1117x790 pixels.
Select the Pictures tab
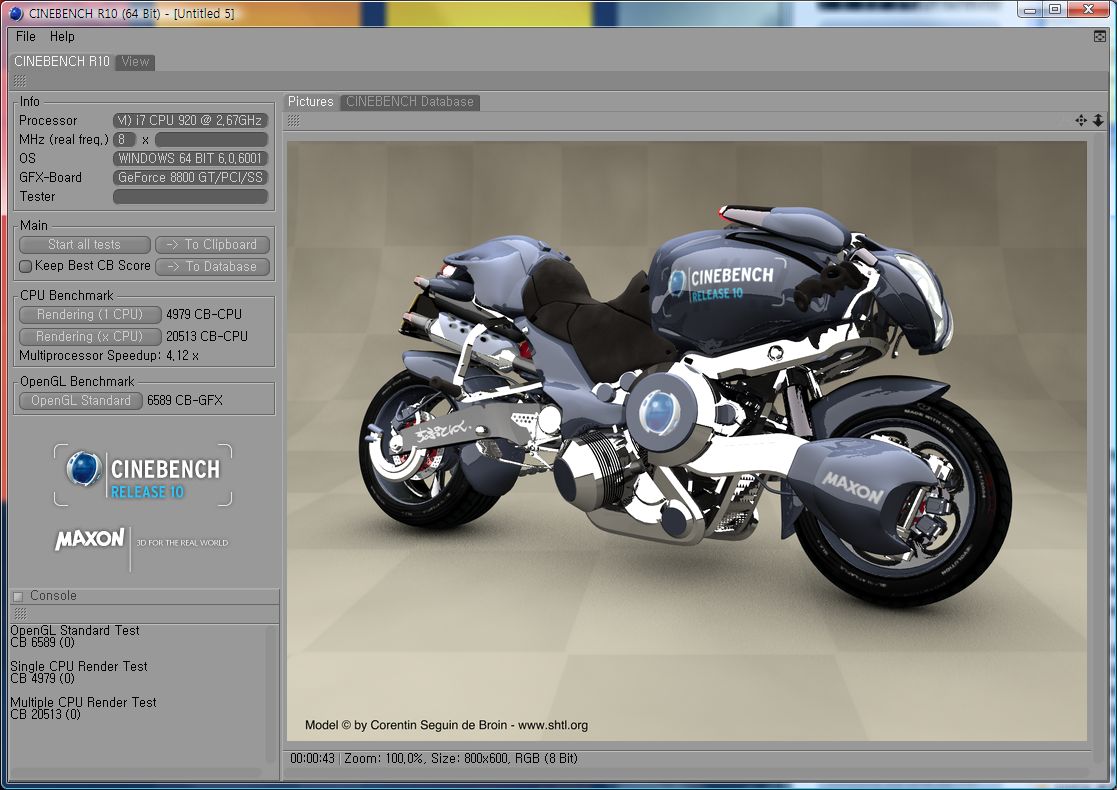tap(311, 102)
